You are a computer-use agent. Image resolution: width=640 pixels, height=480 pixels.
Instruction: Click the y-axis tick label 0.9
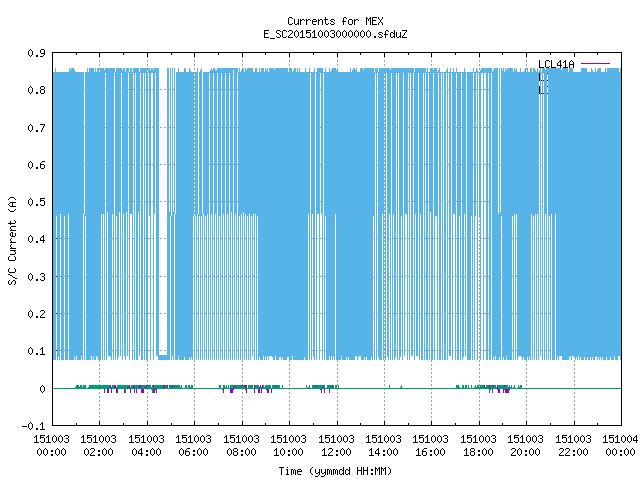coord(36,53)
